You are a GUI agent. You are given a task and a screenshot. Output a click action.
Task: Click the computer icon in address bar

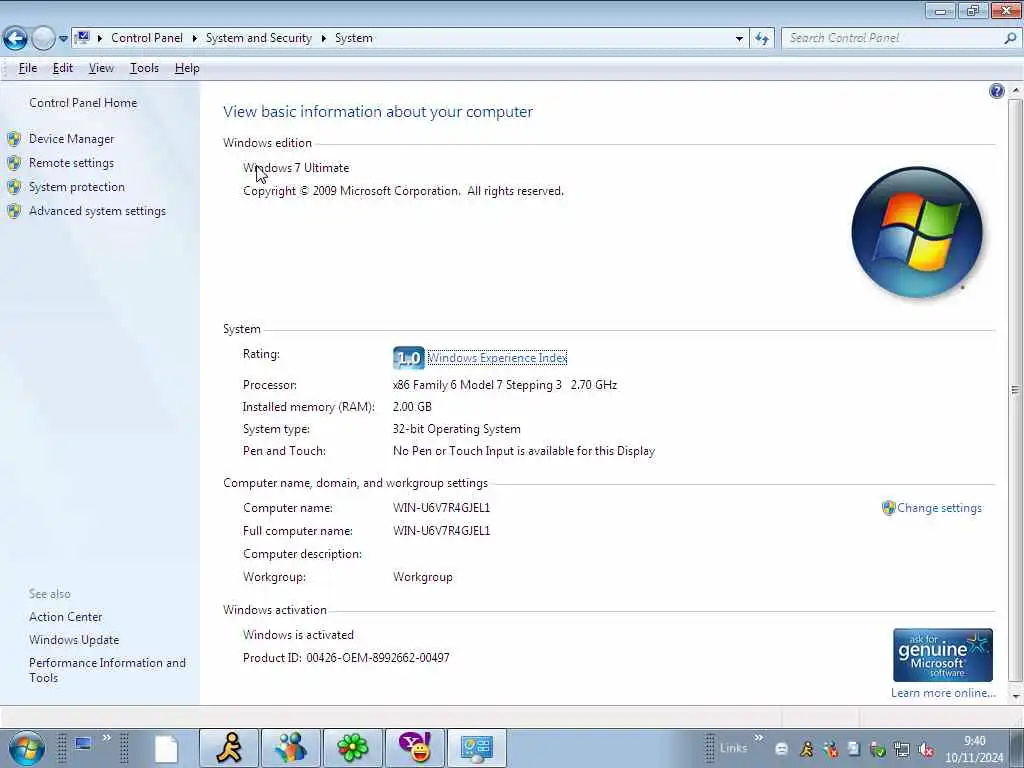click(x=83, y=38)
